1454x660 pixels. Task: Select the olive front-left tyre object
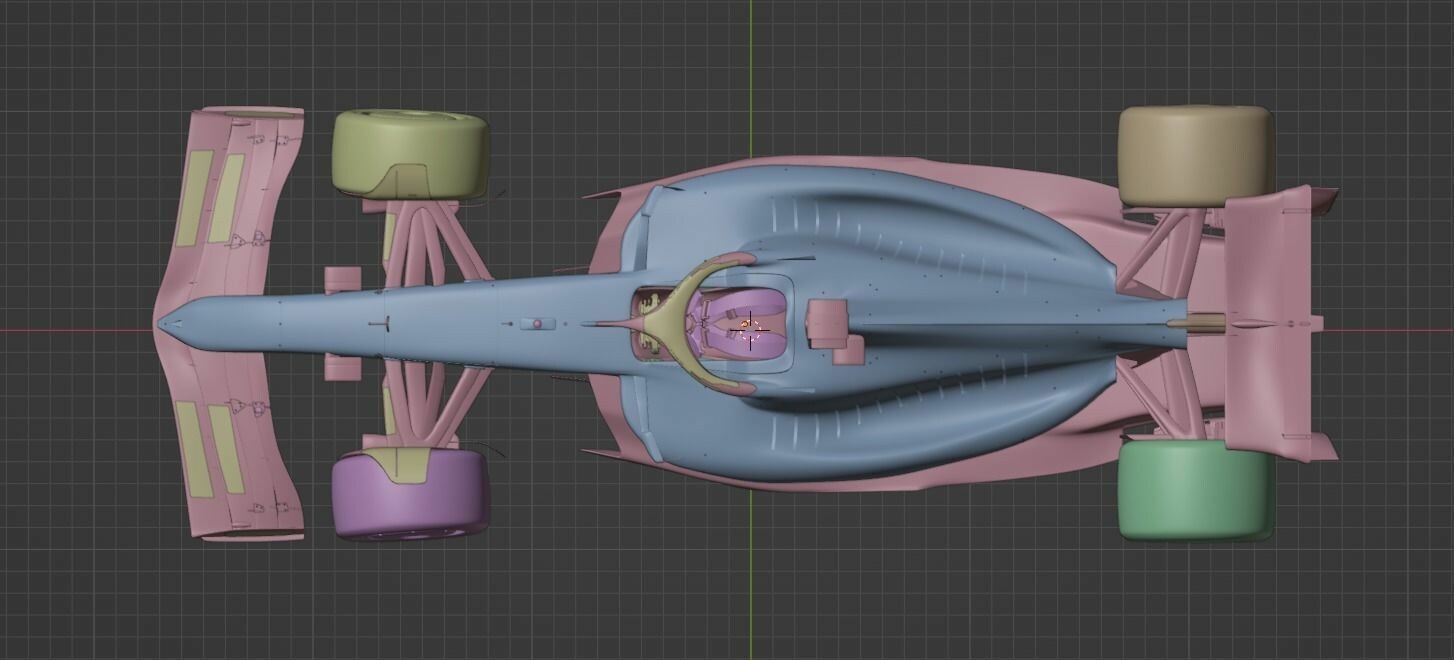point(408,150)
